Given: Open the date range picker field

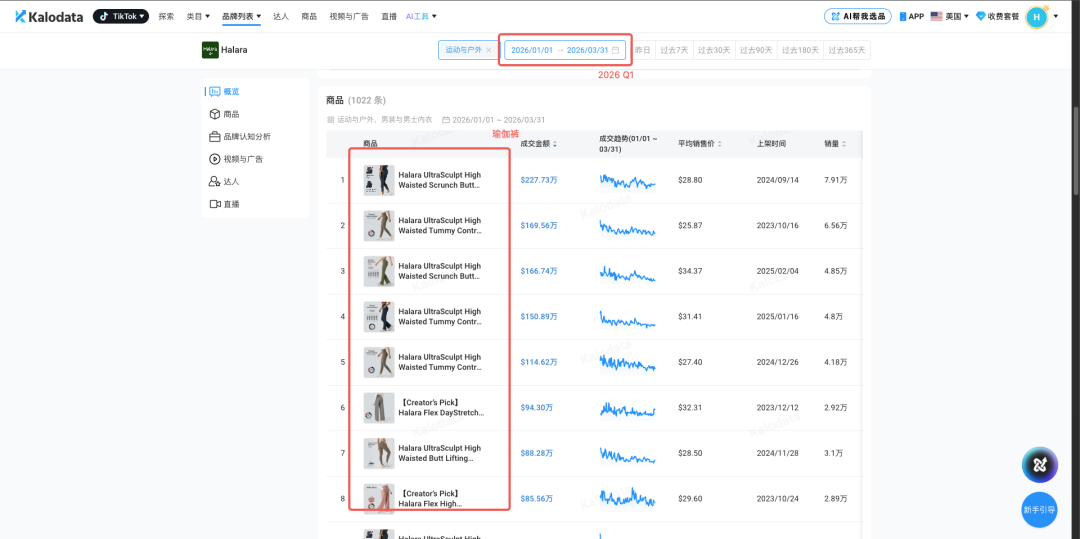Looking at the screenshot, I should (x=565, y=50).
